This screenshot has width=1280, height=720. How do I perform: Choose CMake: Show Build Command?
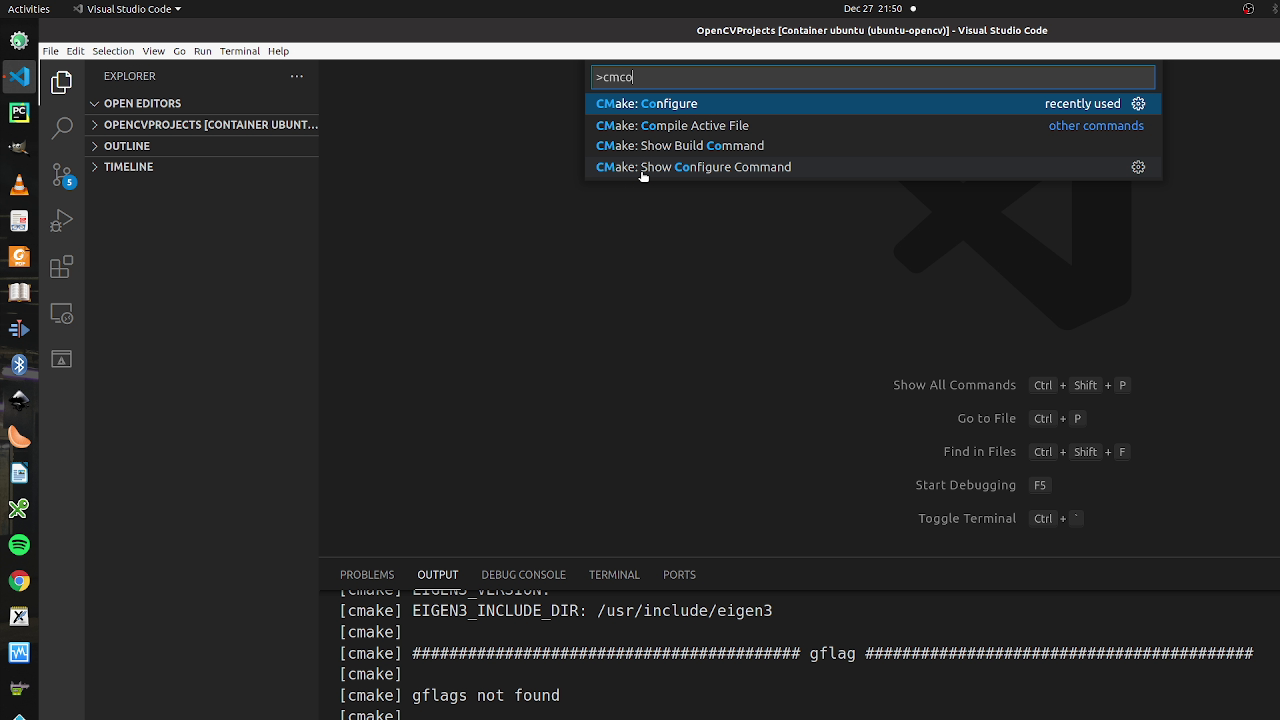coord(680,146)
